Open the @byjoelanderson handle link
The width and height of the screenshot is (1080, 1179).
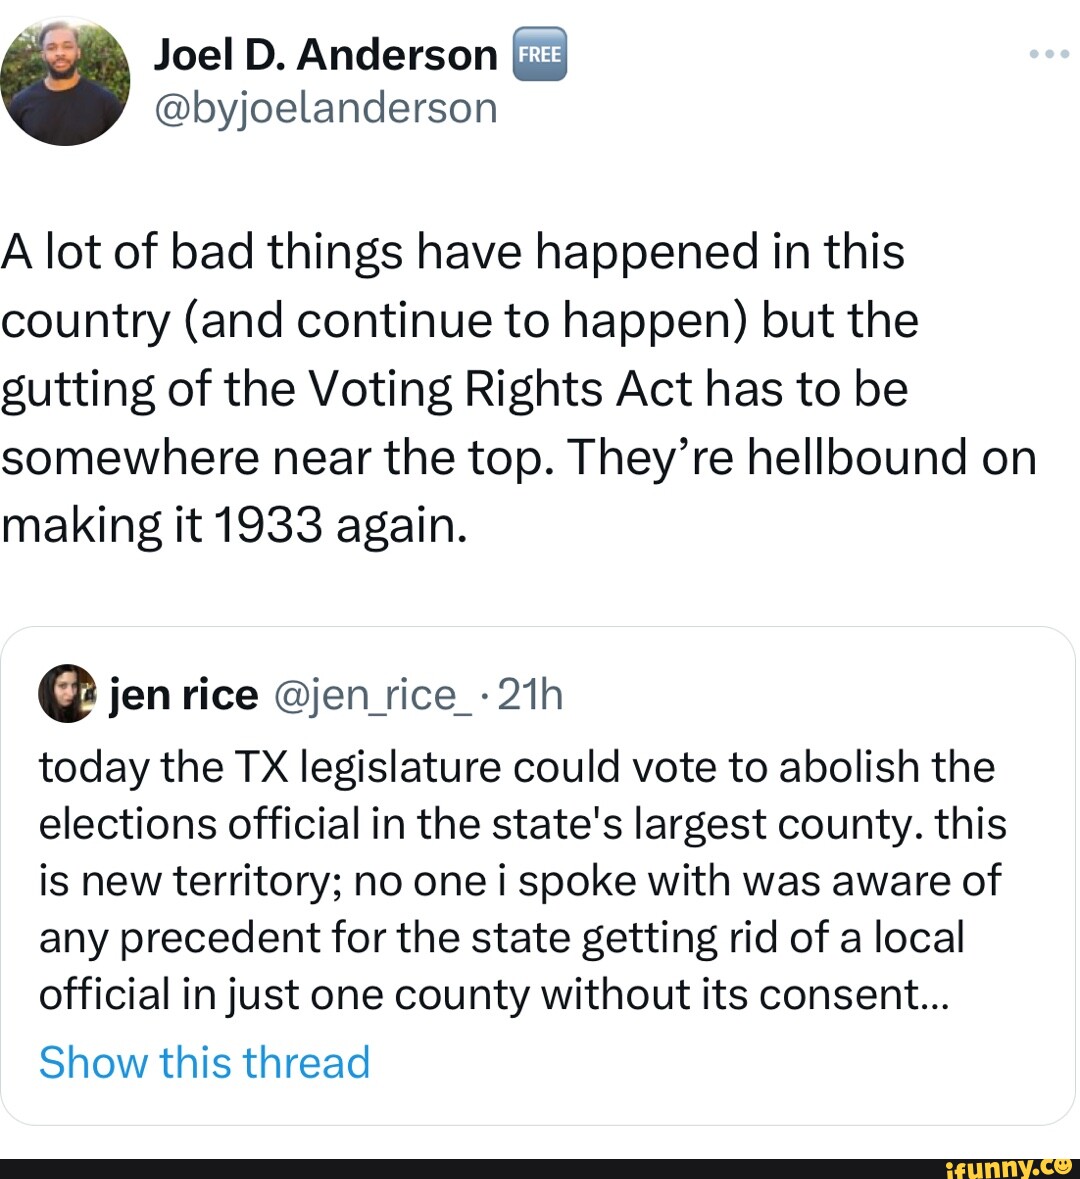point(325,107)
